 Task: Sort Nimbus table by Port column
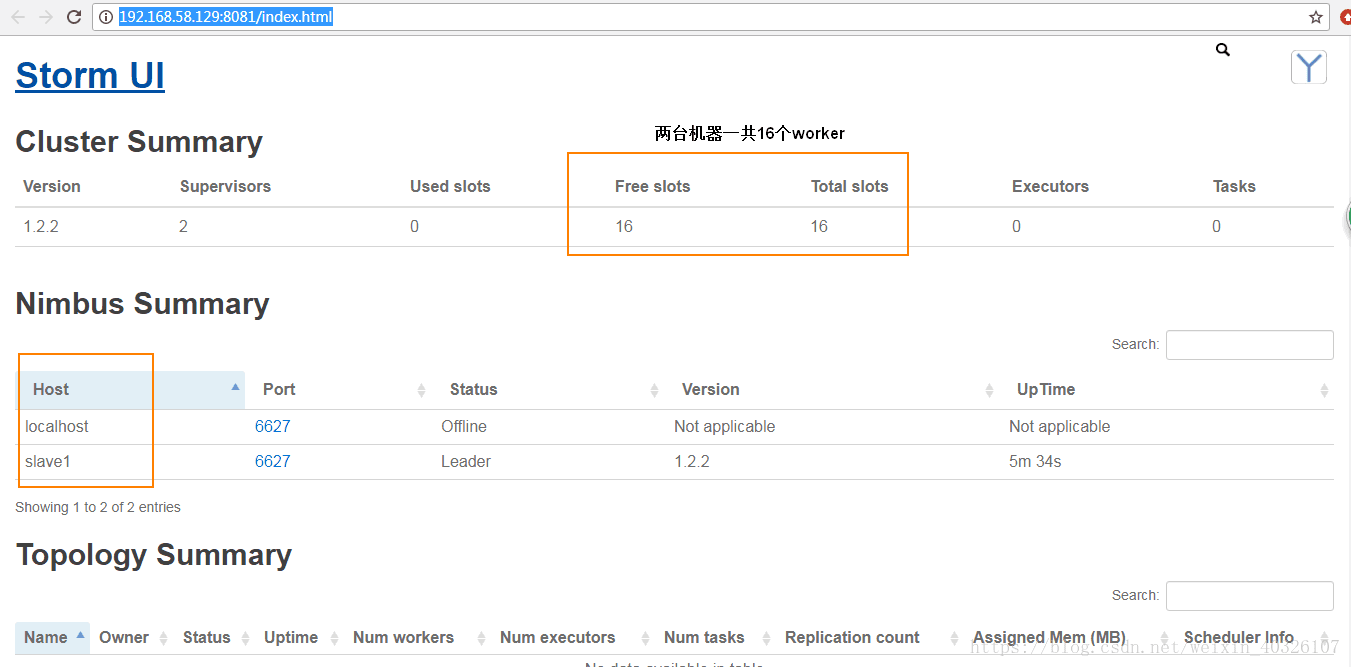[338, 390]
